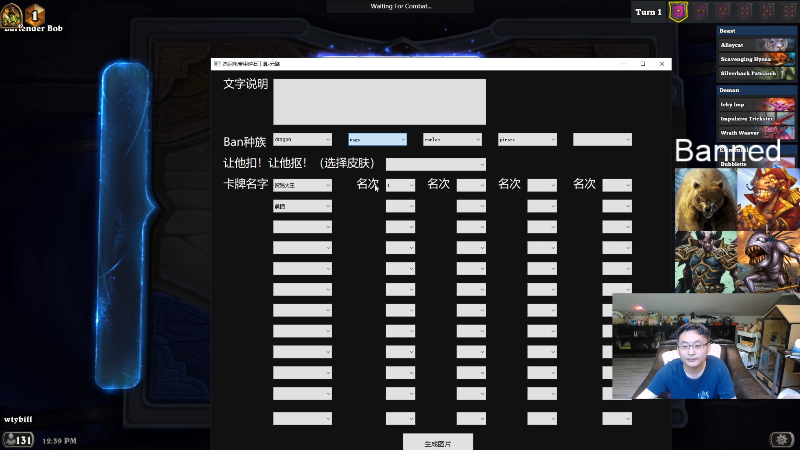Open the 名次 dropdown showing value 1
Image resolution: width=800 pixels, height=450 pixels.
[x=401, y=185]
